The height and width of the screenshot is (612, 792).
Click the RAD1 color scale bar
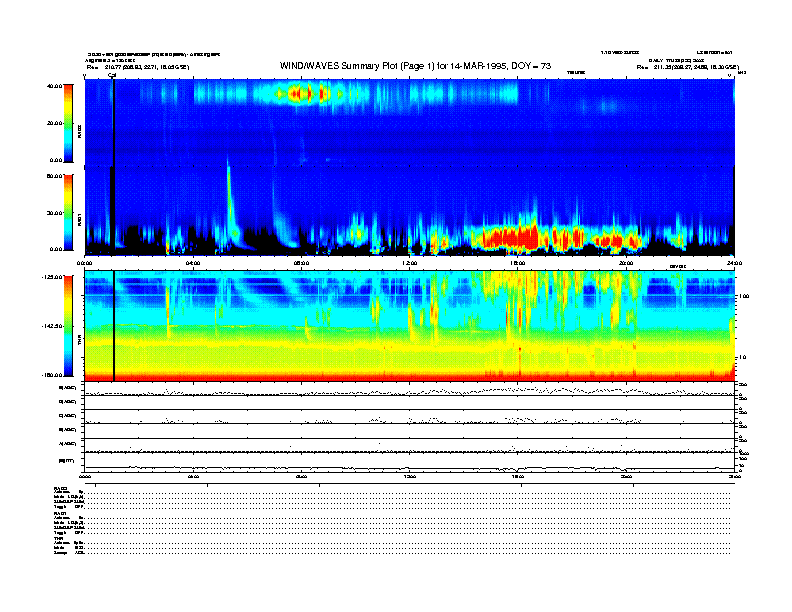pos(68,213)
